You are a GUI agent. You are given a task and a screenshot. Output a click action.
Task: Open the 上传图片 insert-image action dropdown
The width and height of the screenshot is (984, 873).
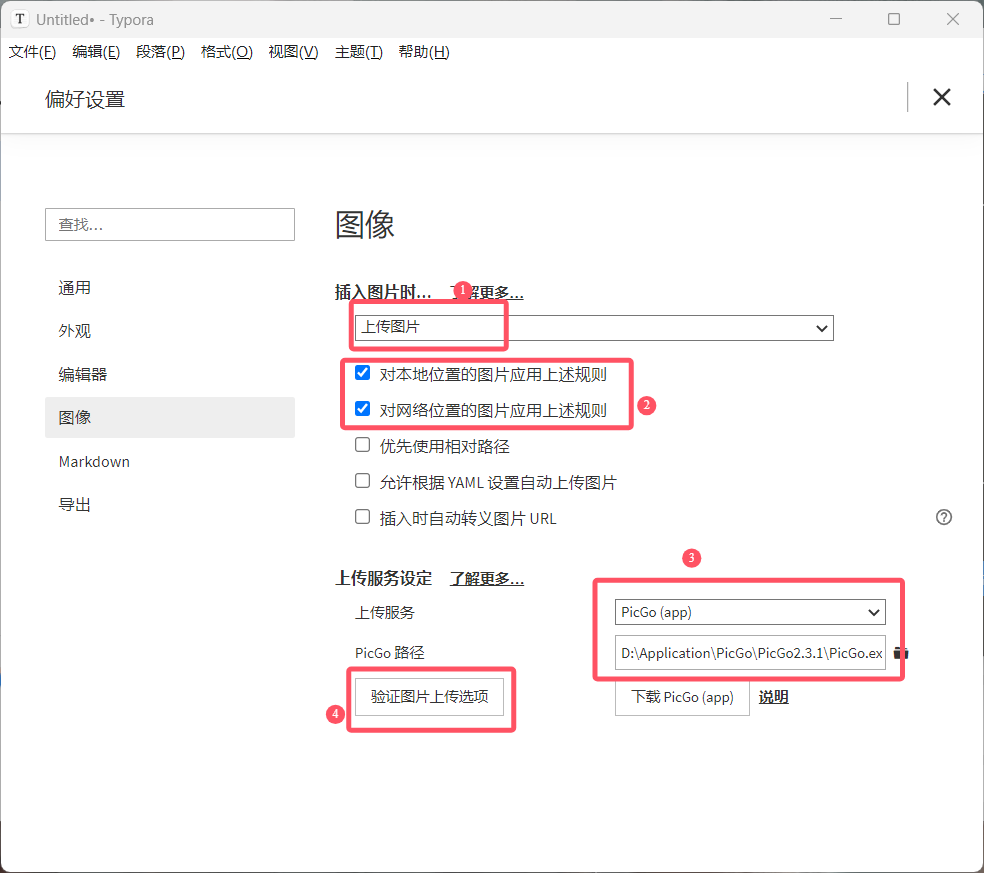click(594, 328)
